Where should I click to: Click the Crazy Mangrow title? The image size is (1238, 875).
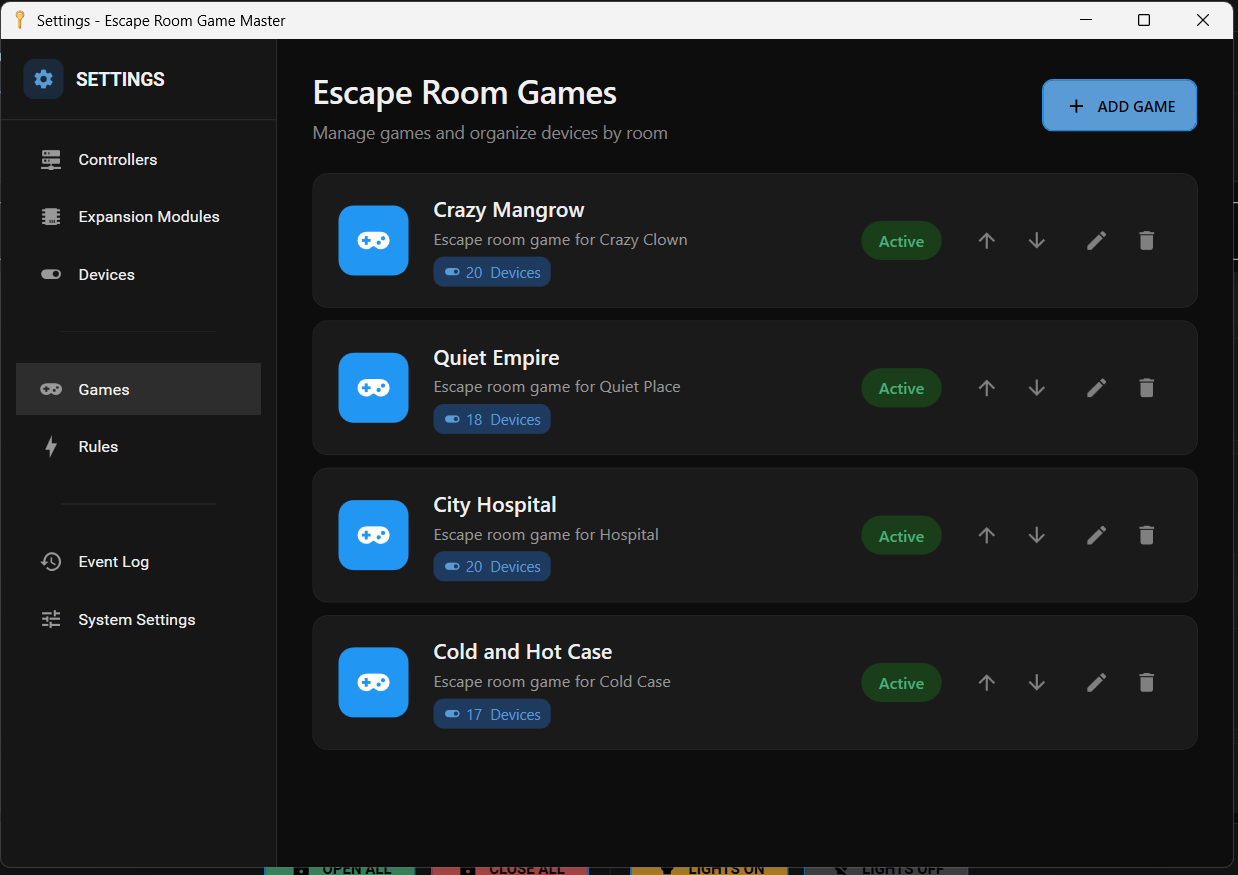tap(509, 210)
